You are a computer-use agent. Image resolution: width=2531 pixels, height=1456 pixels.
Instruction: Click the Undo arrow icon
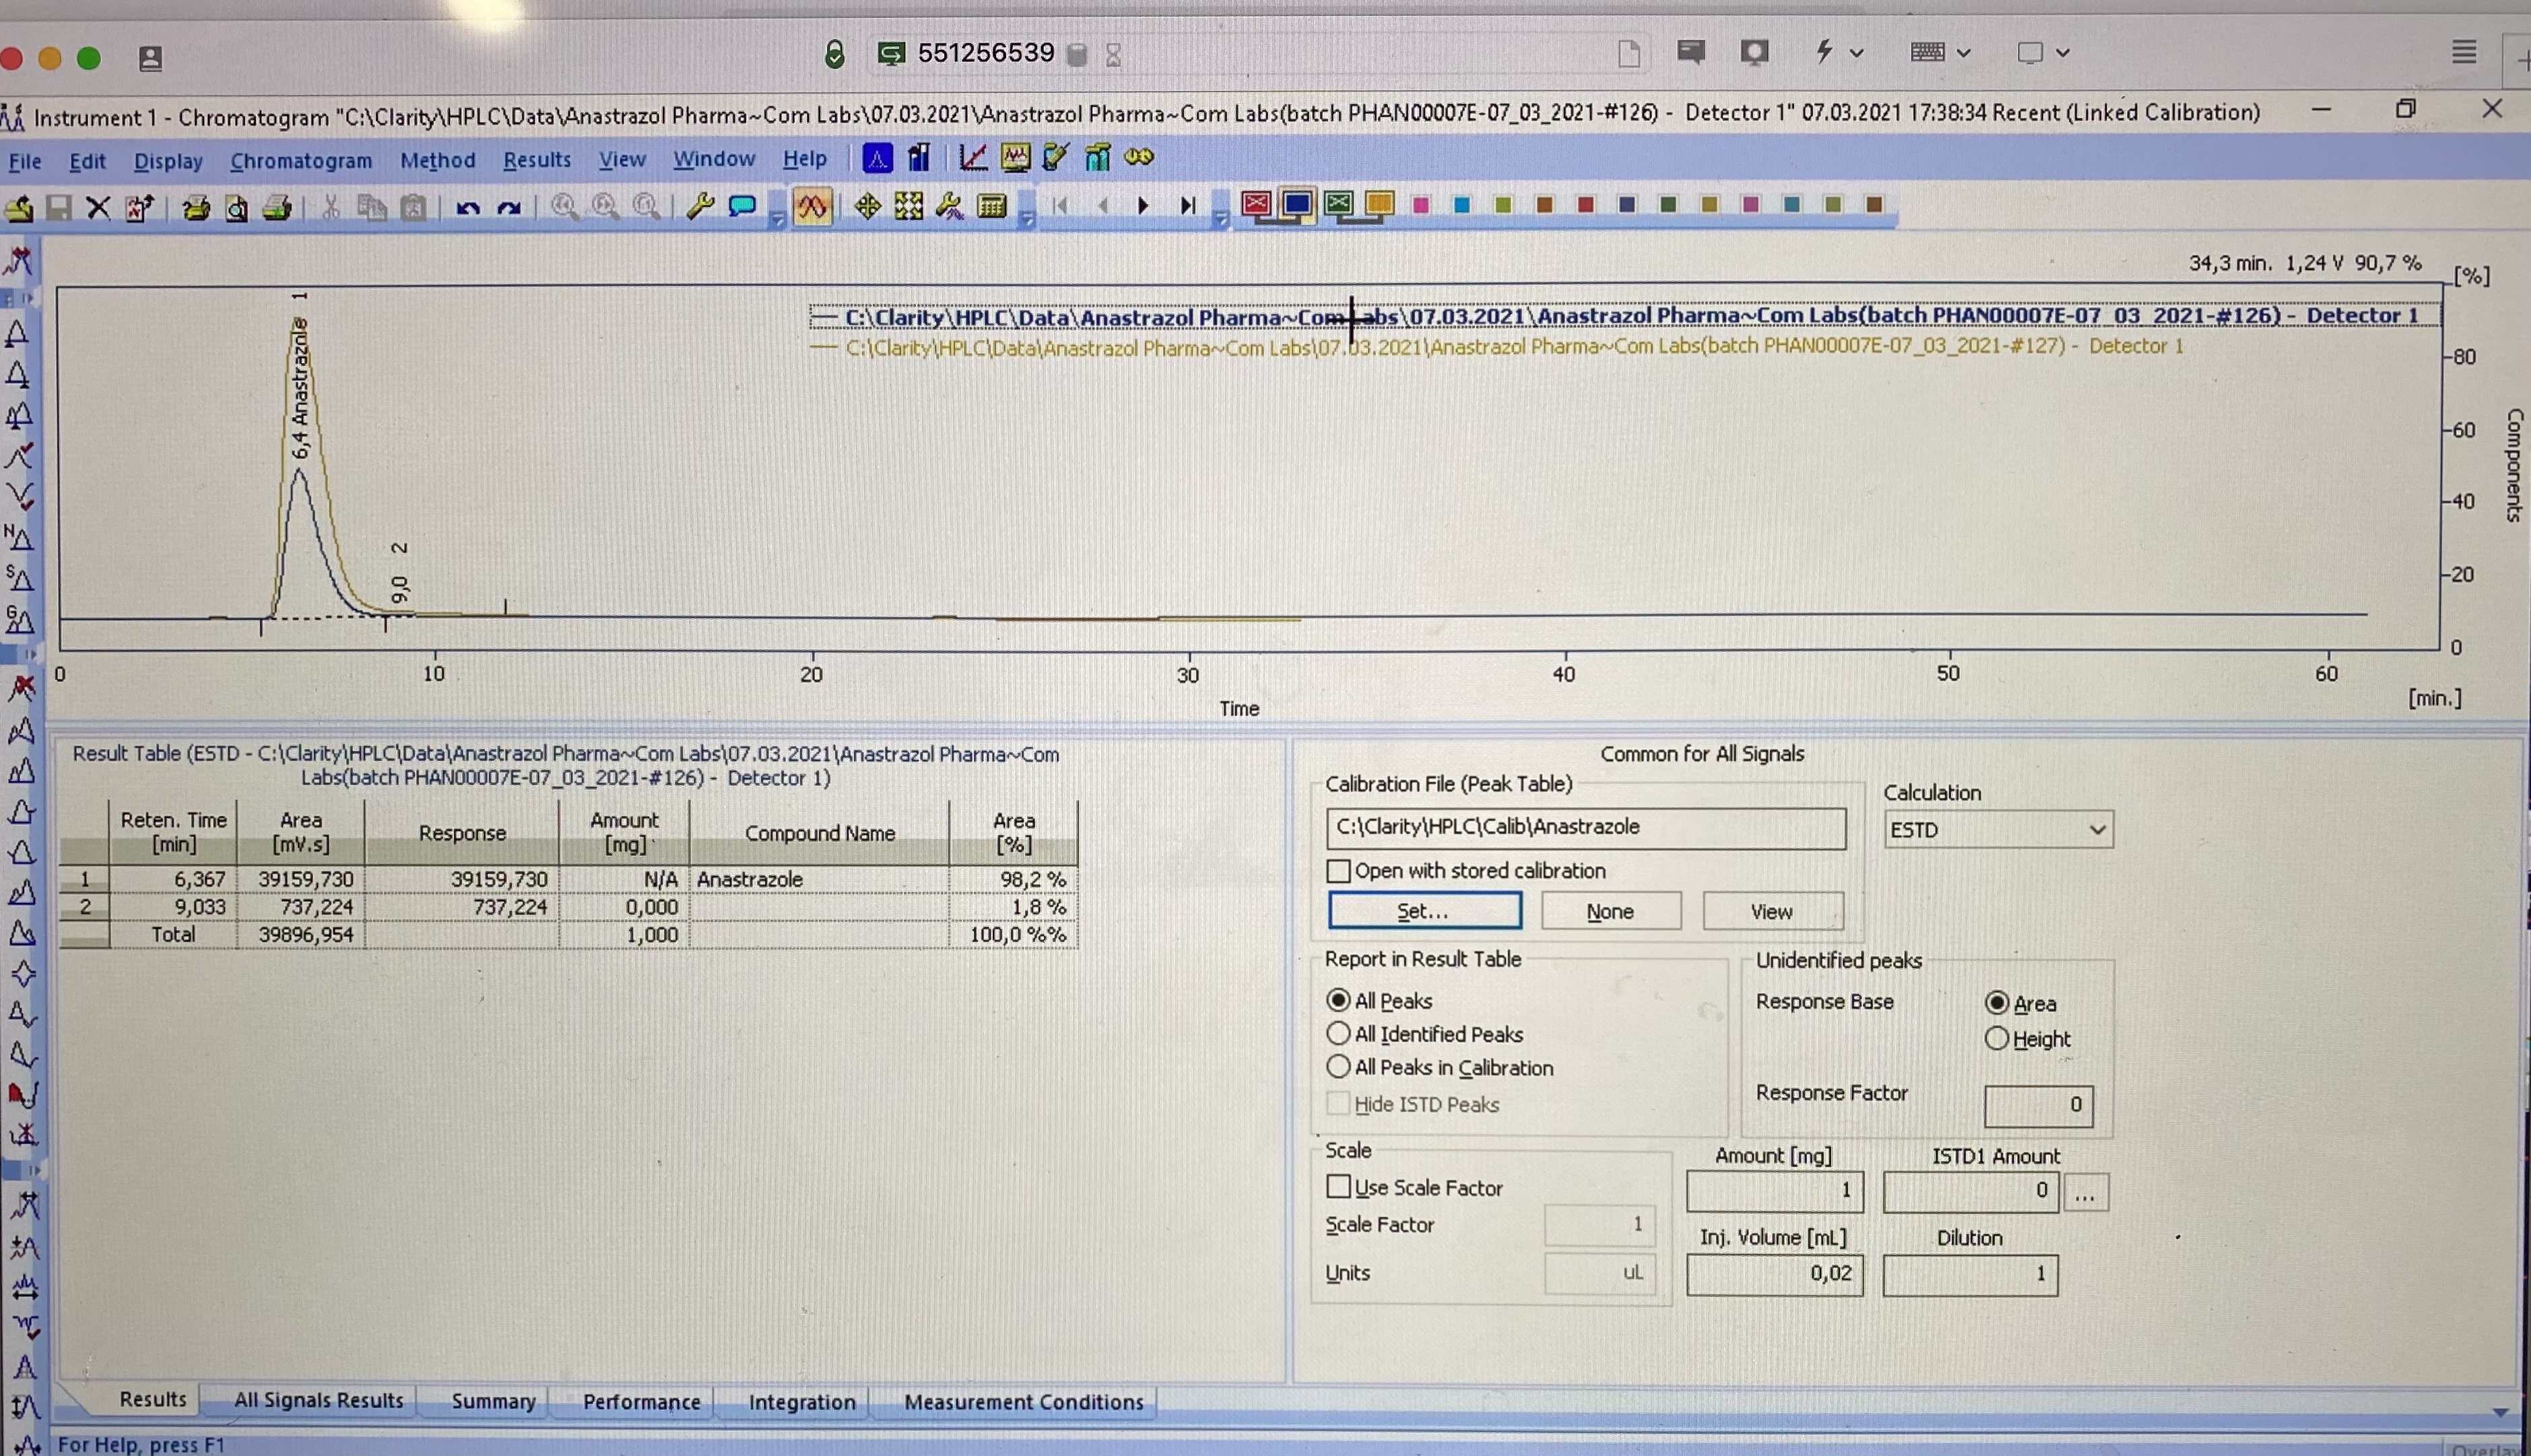[467, 208]
